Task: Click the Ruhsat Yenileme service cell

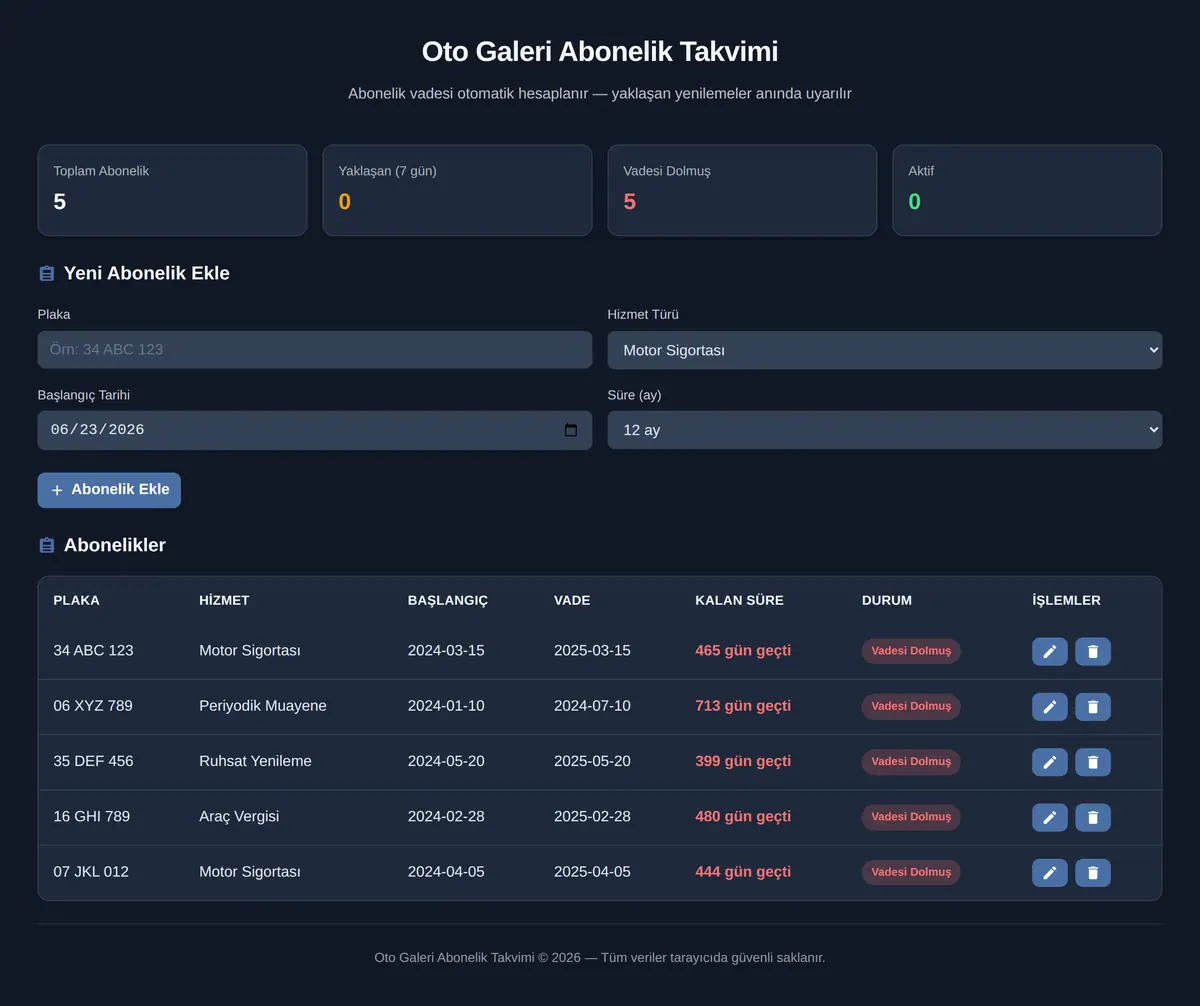Action: pos(255,761)
